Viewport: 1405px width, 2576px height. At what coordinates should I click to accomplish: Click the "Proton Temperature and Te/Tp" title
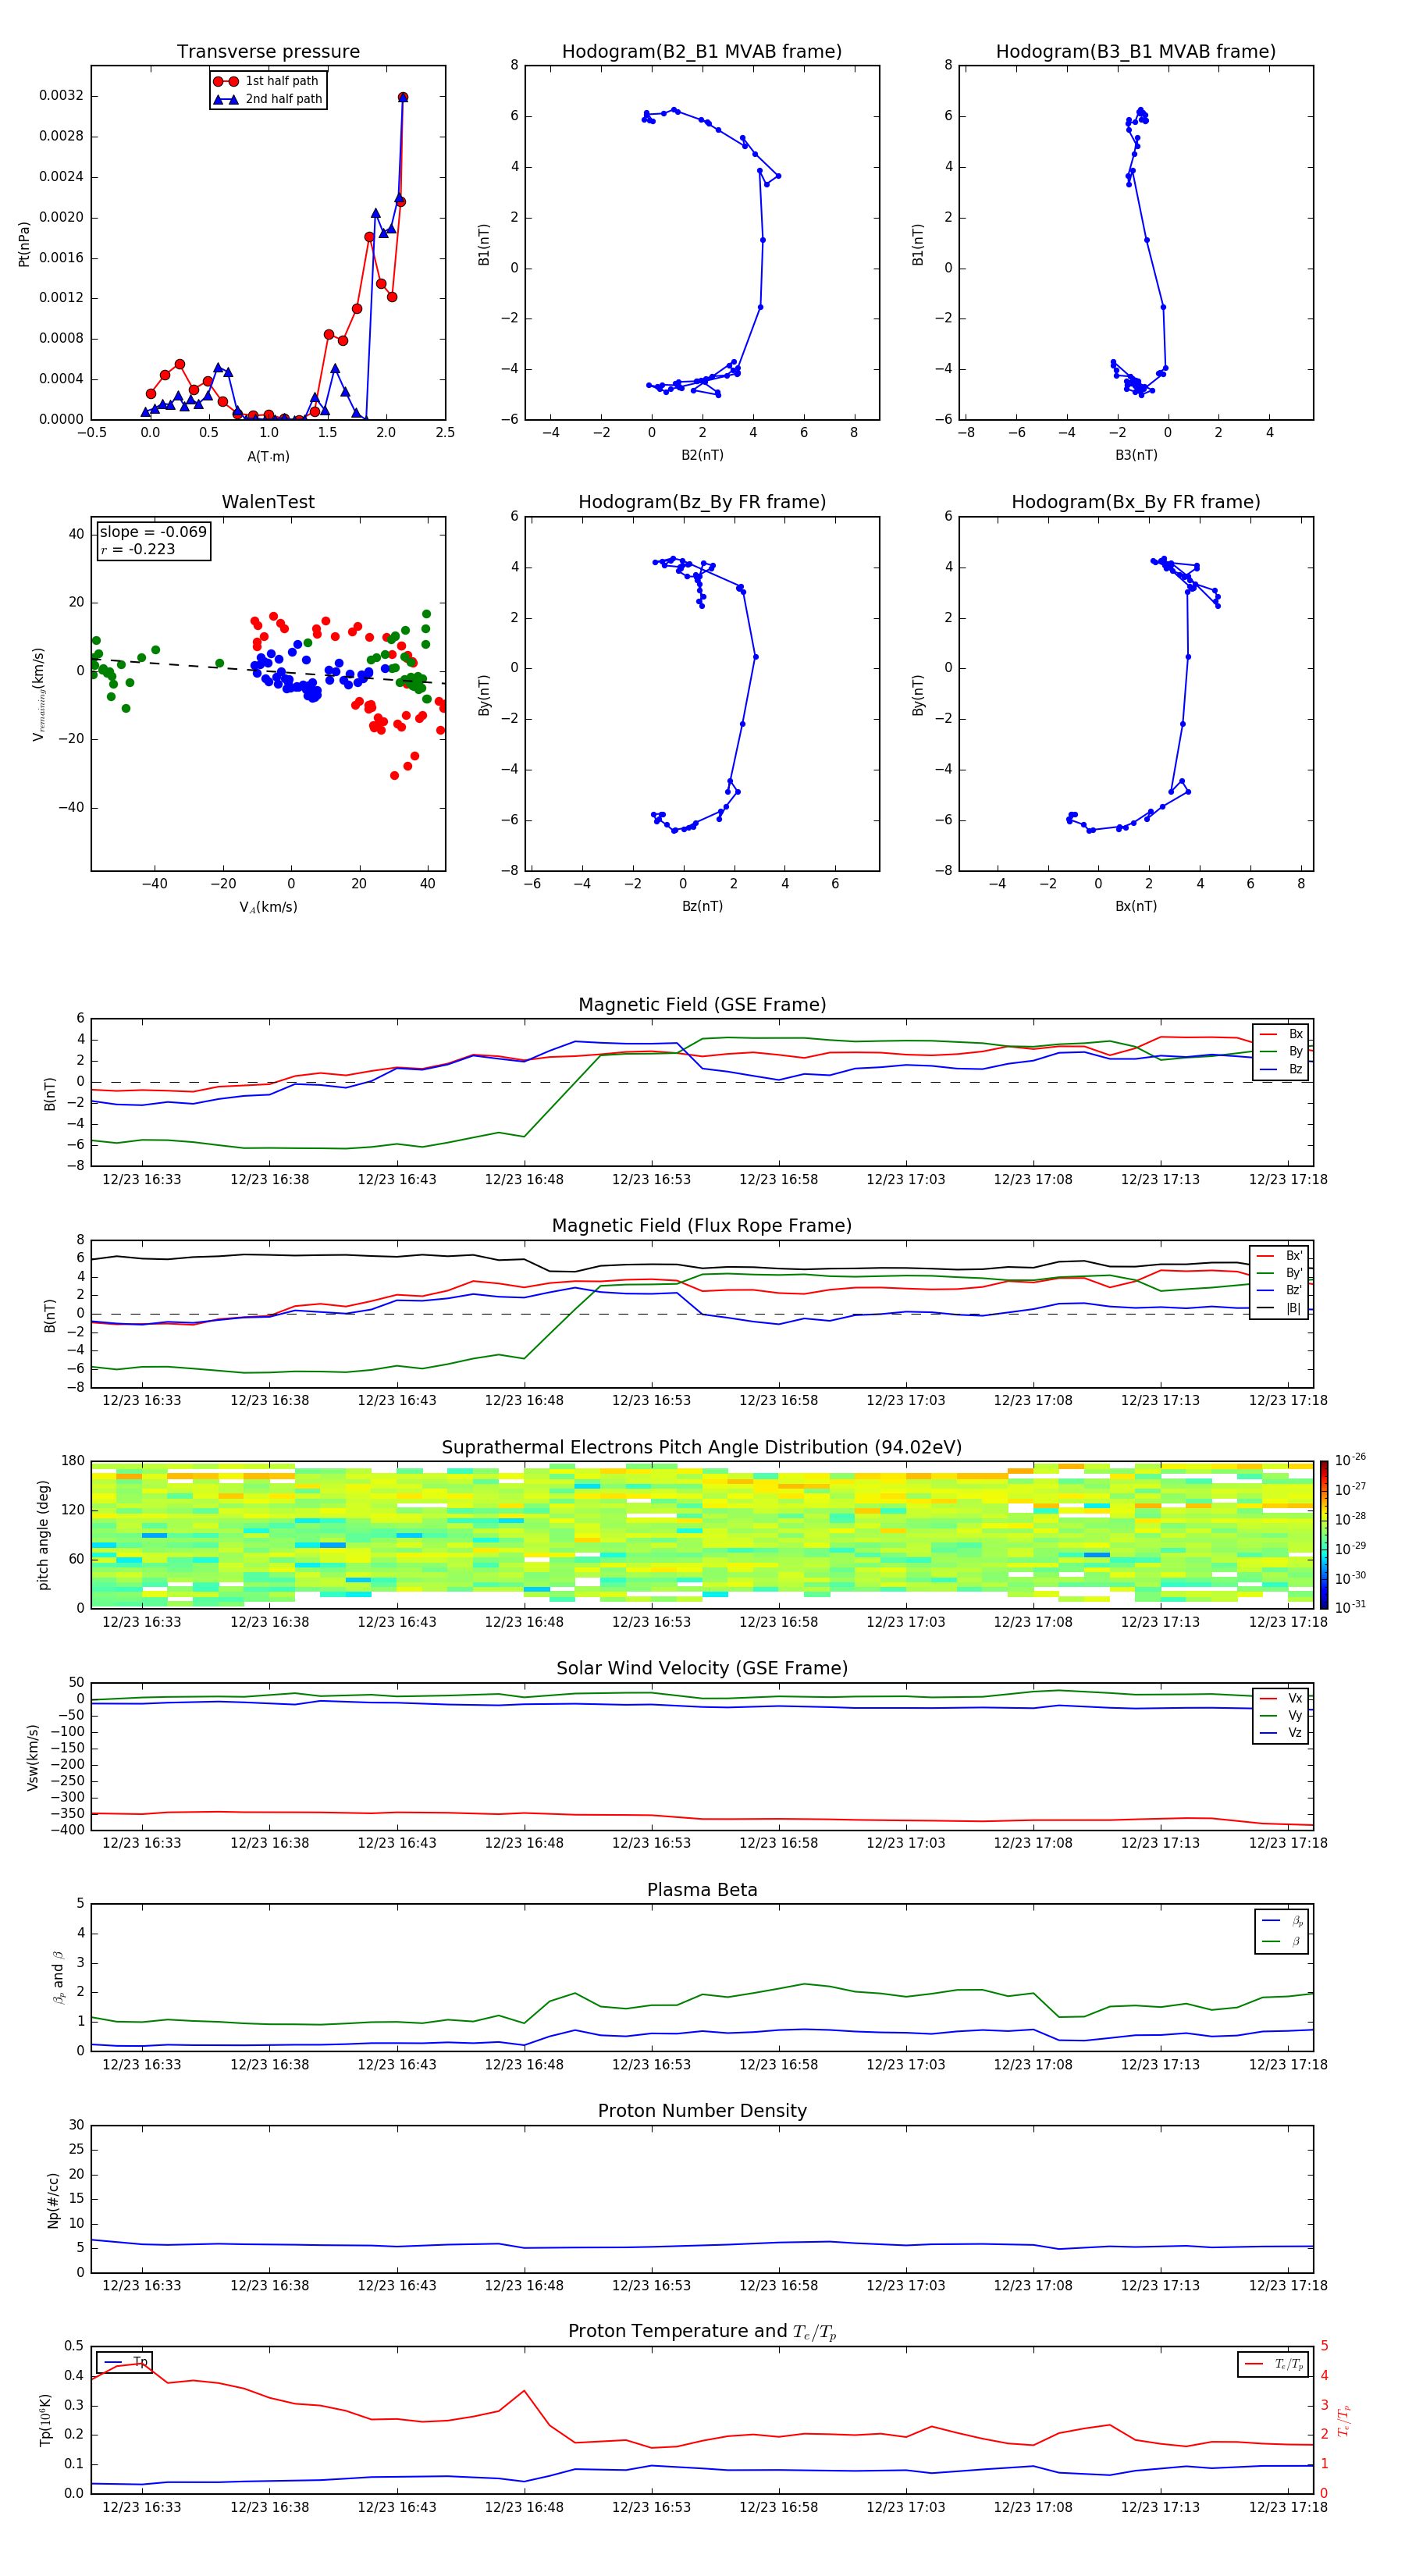click(x=702, y=2332)
